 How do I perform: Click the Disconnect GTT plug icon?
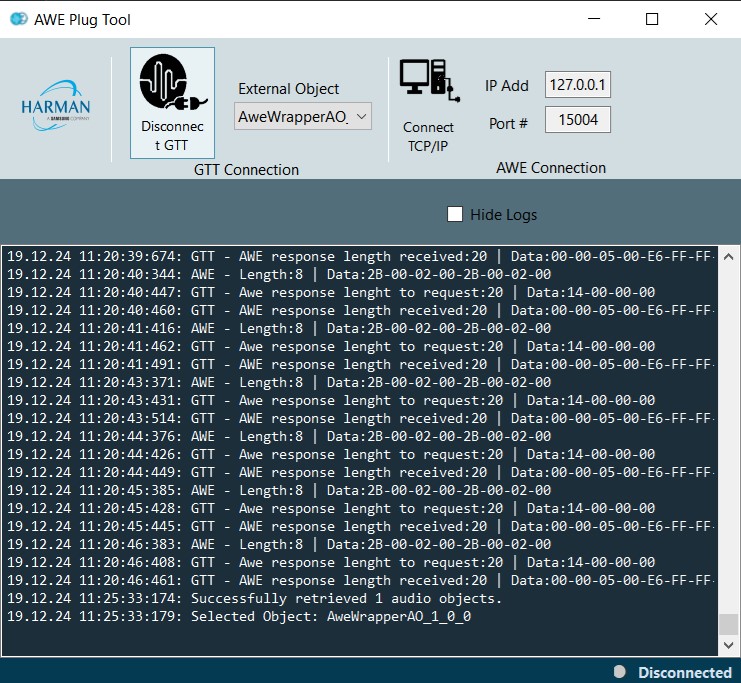(x=172, y=83)
